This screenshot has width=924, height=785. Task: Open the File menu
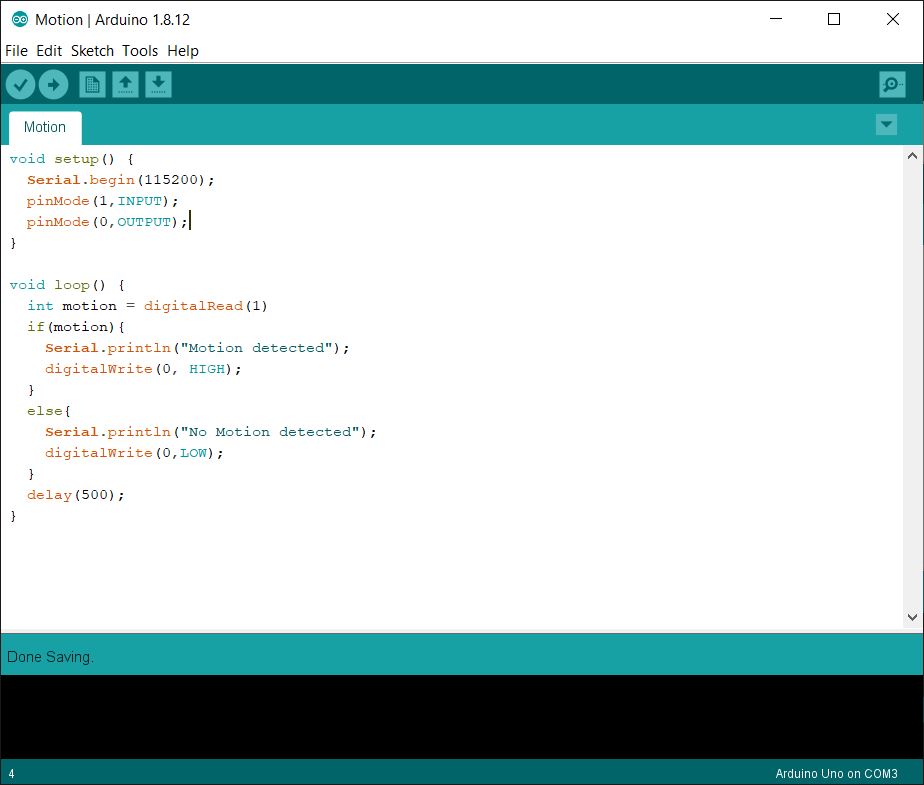coord(16,51)
